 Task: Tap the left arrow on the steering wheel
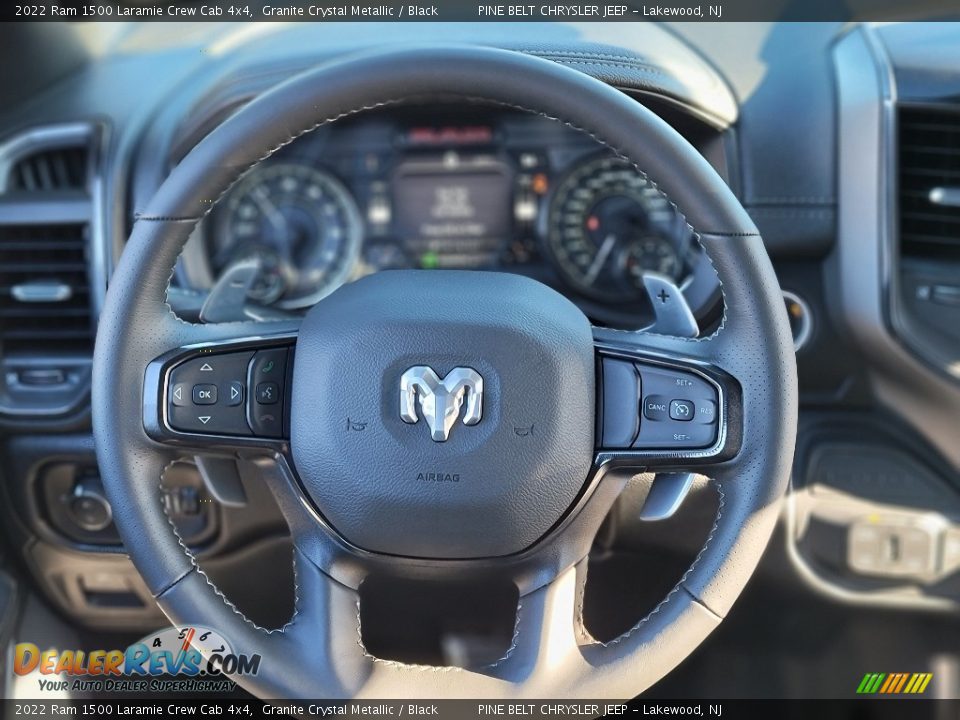click(178, 394)
